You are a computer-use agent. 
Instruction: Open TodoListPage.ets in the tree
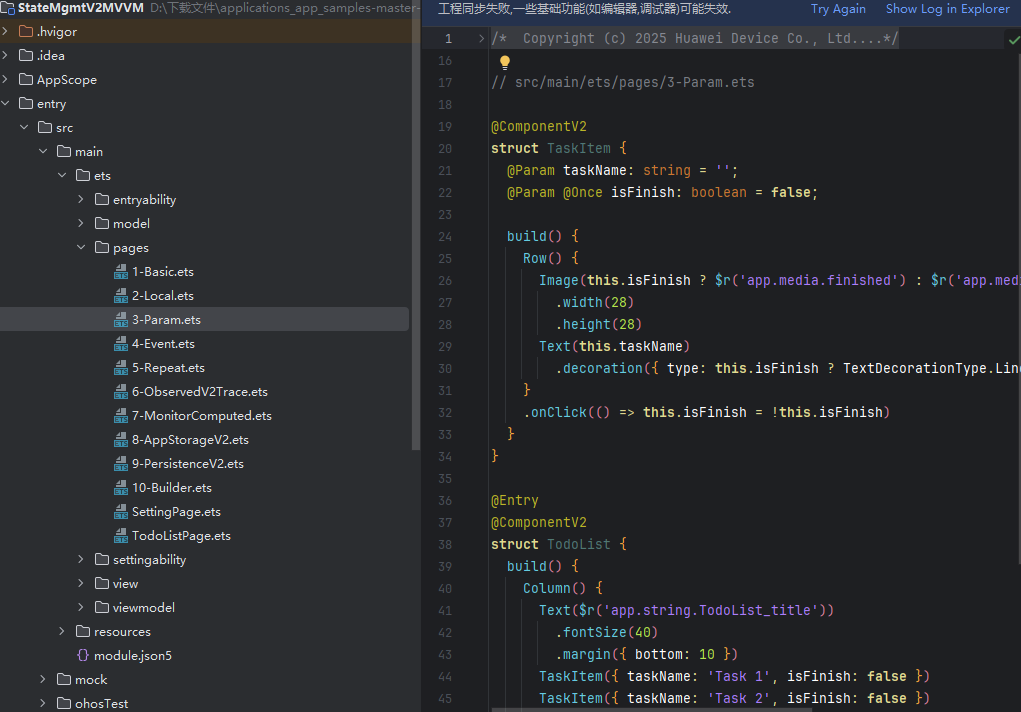pyautogui.click(x=181, y=535)
